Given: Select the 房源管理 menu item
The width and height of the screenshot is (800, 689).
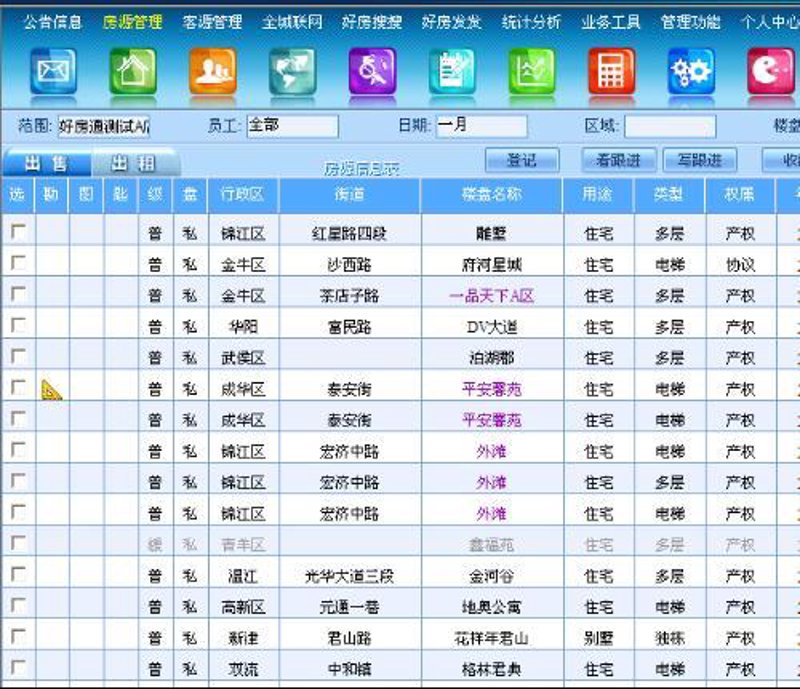Looking at the screenshot, I should click(133, 22).
